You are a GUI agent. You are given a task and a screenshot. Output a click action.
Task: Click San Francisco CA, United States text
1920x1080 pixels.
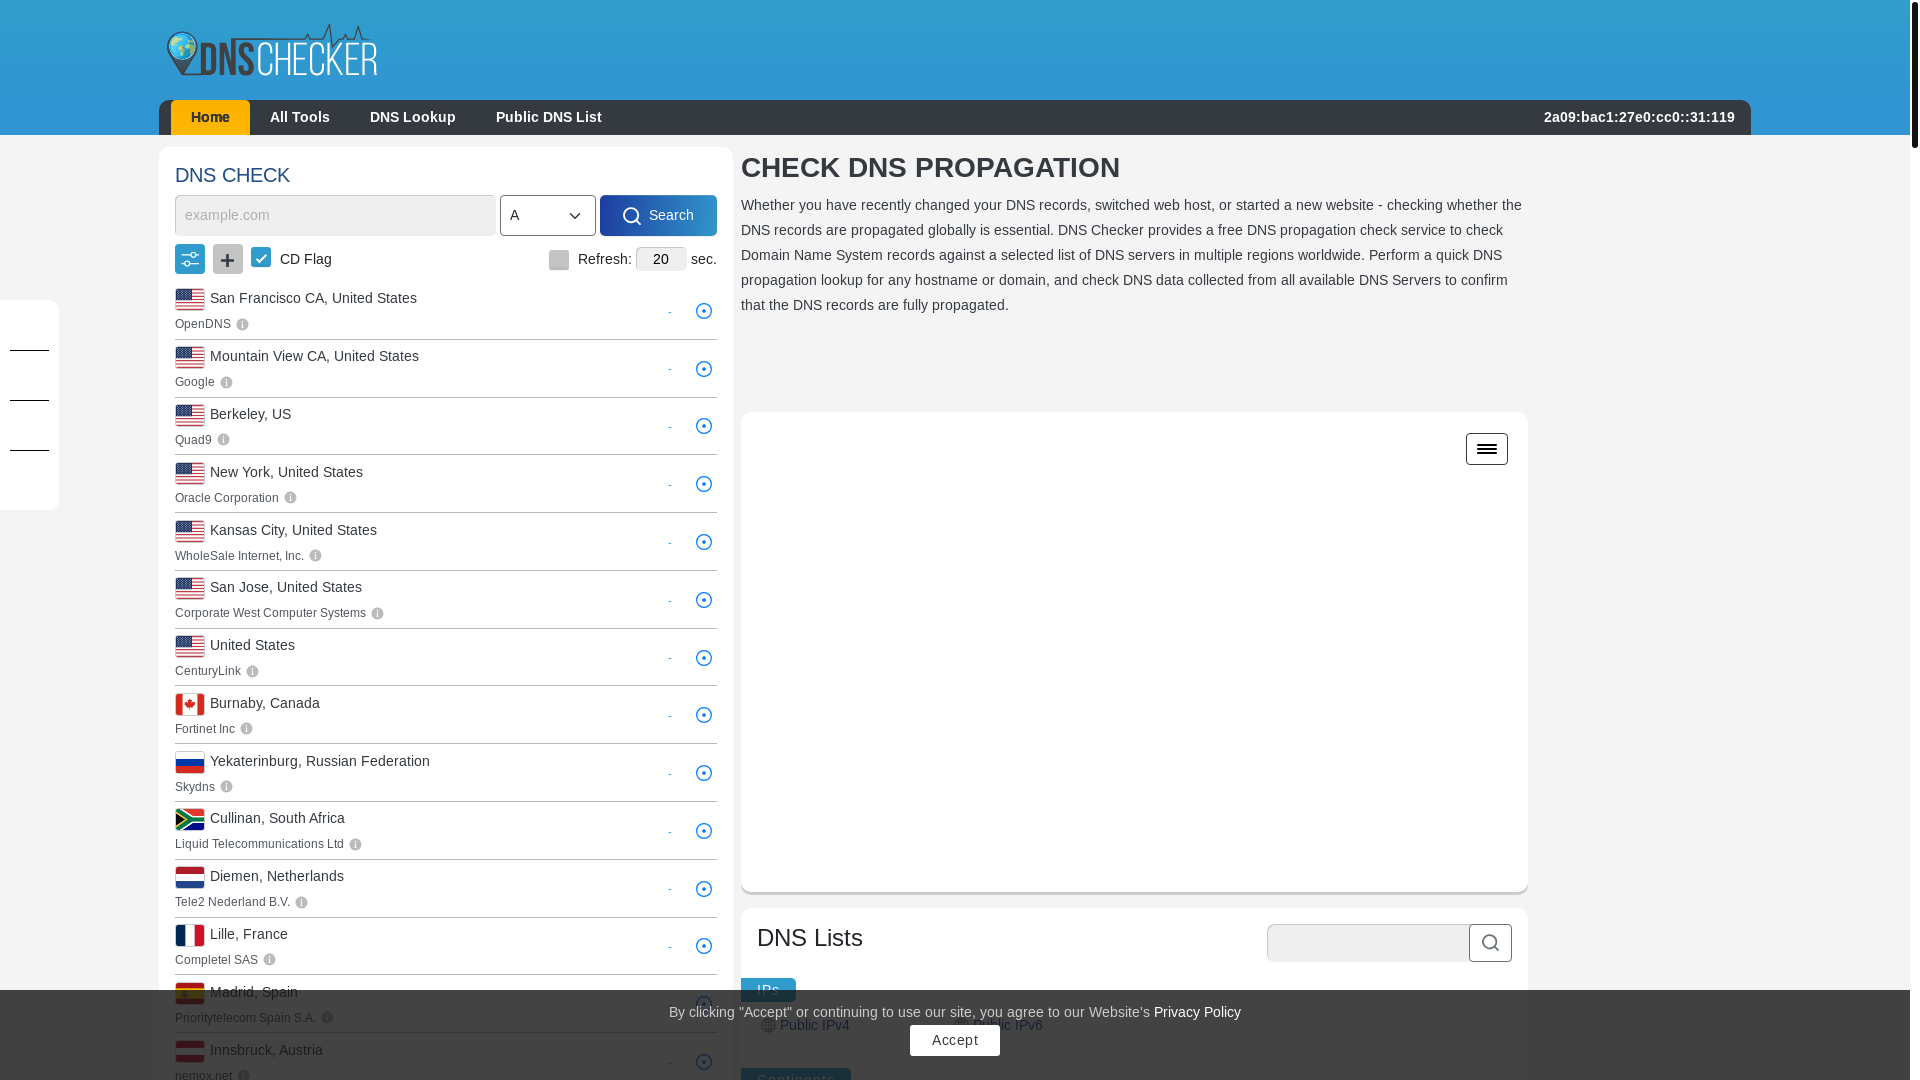(313, 298)
